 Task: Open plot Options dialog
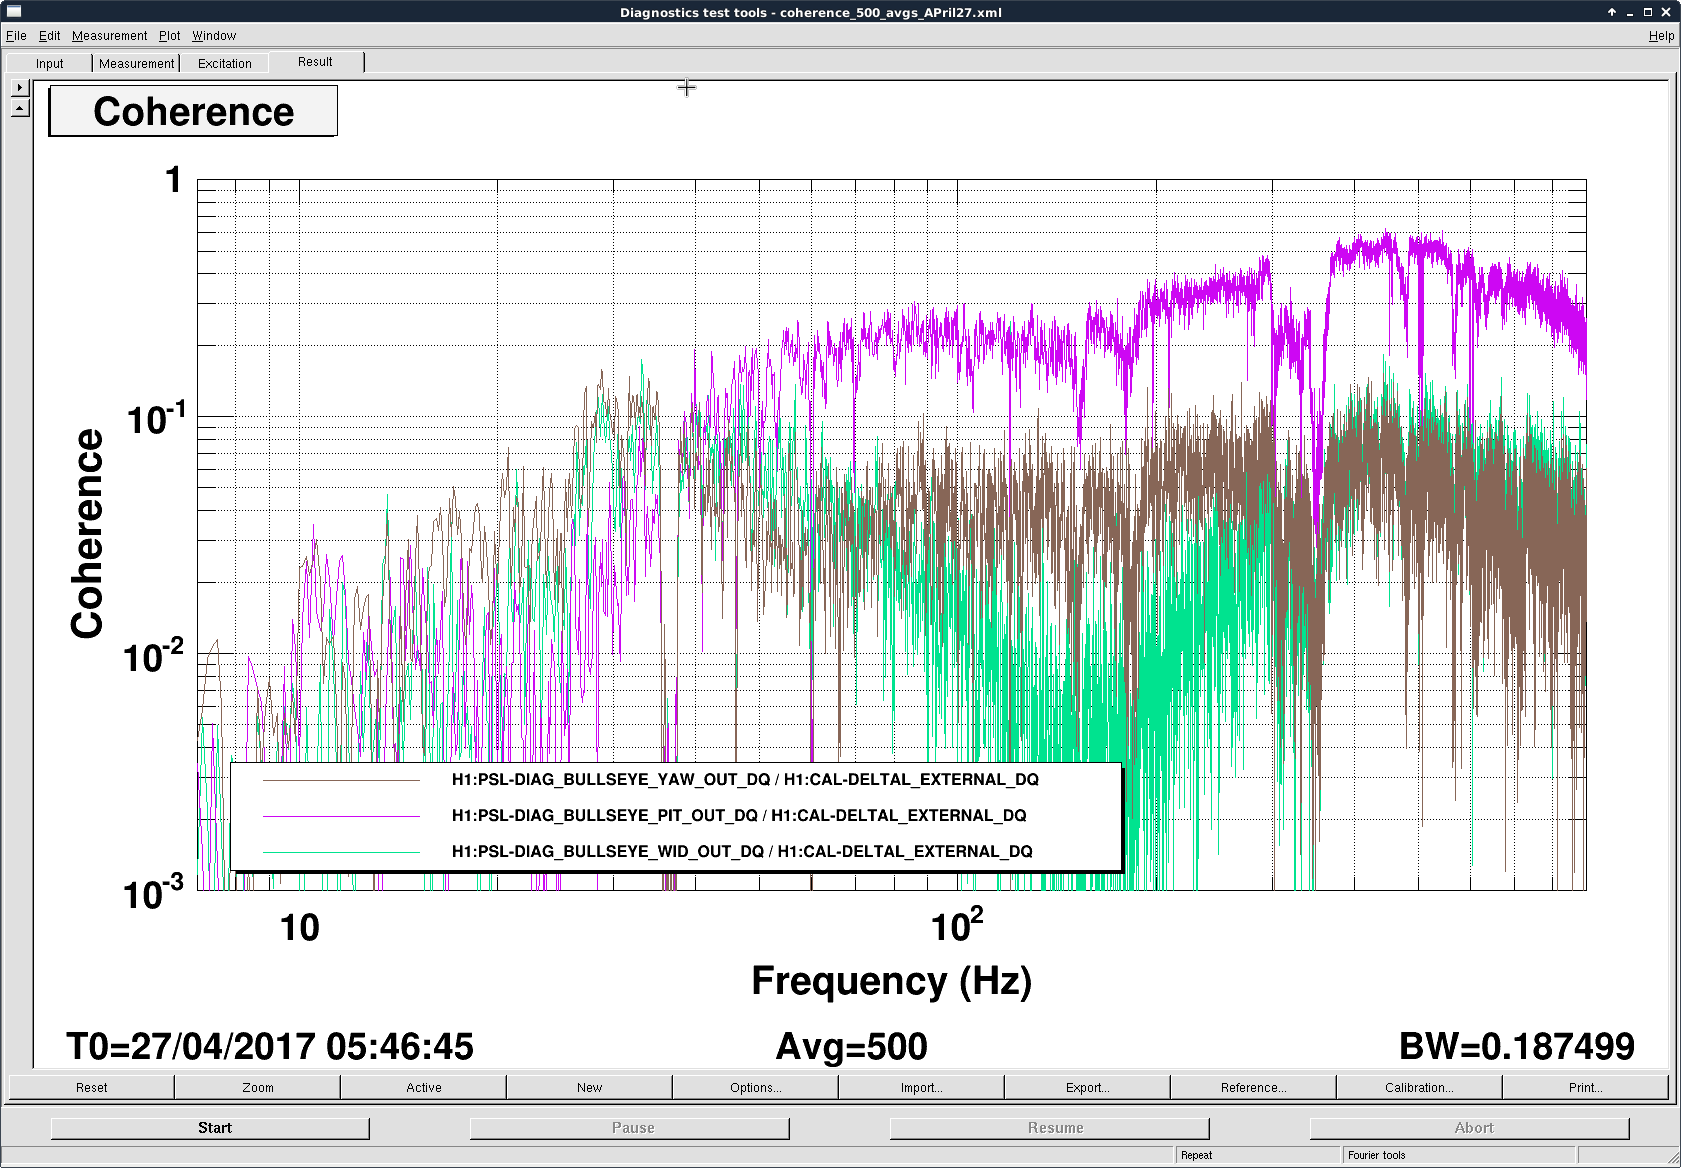coord(756,1087)
